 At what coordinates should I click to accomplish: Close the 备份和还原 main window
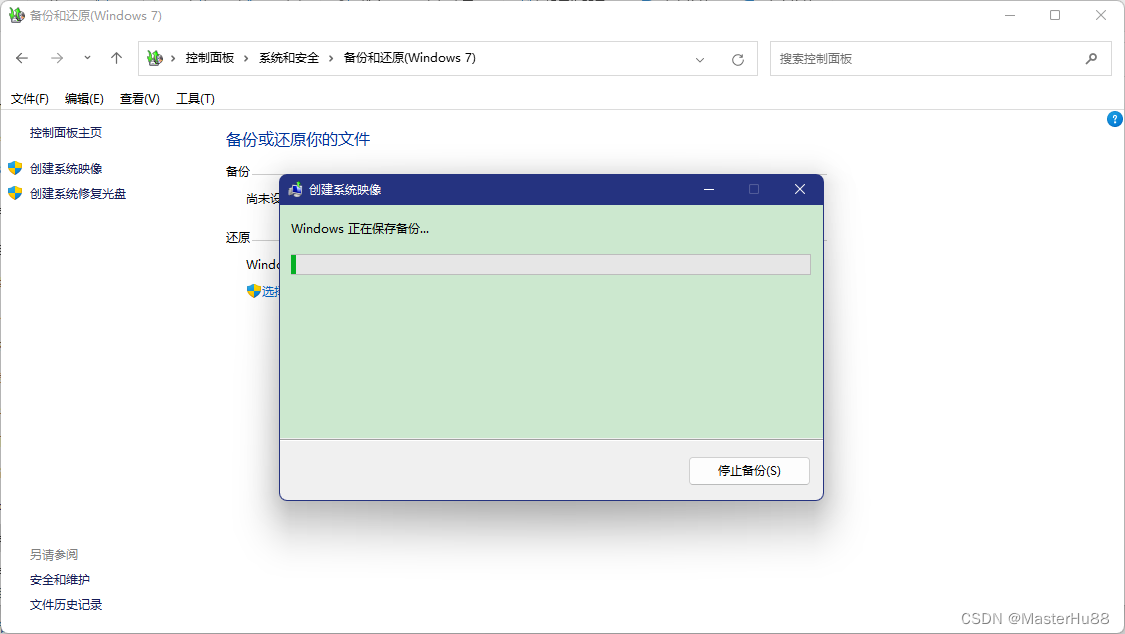pos(1101,15)
